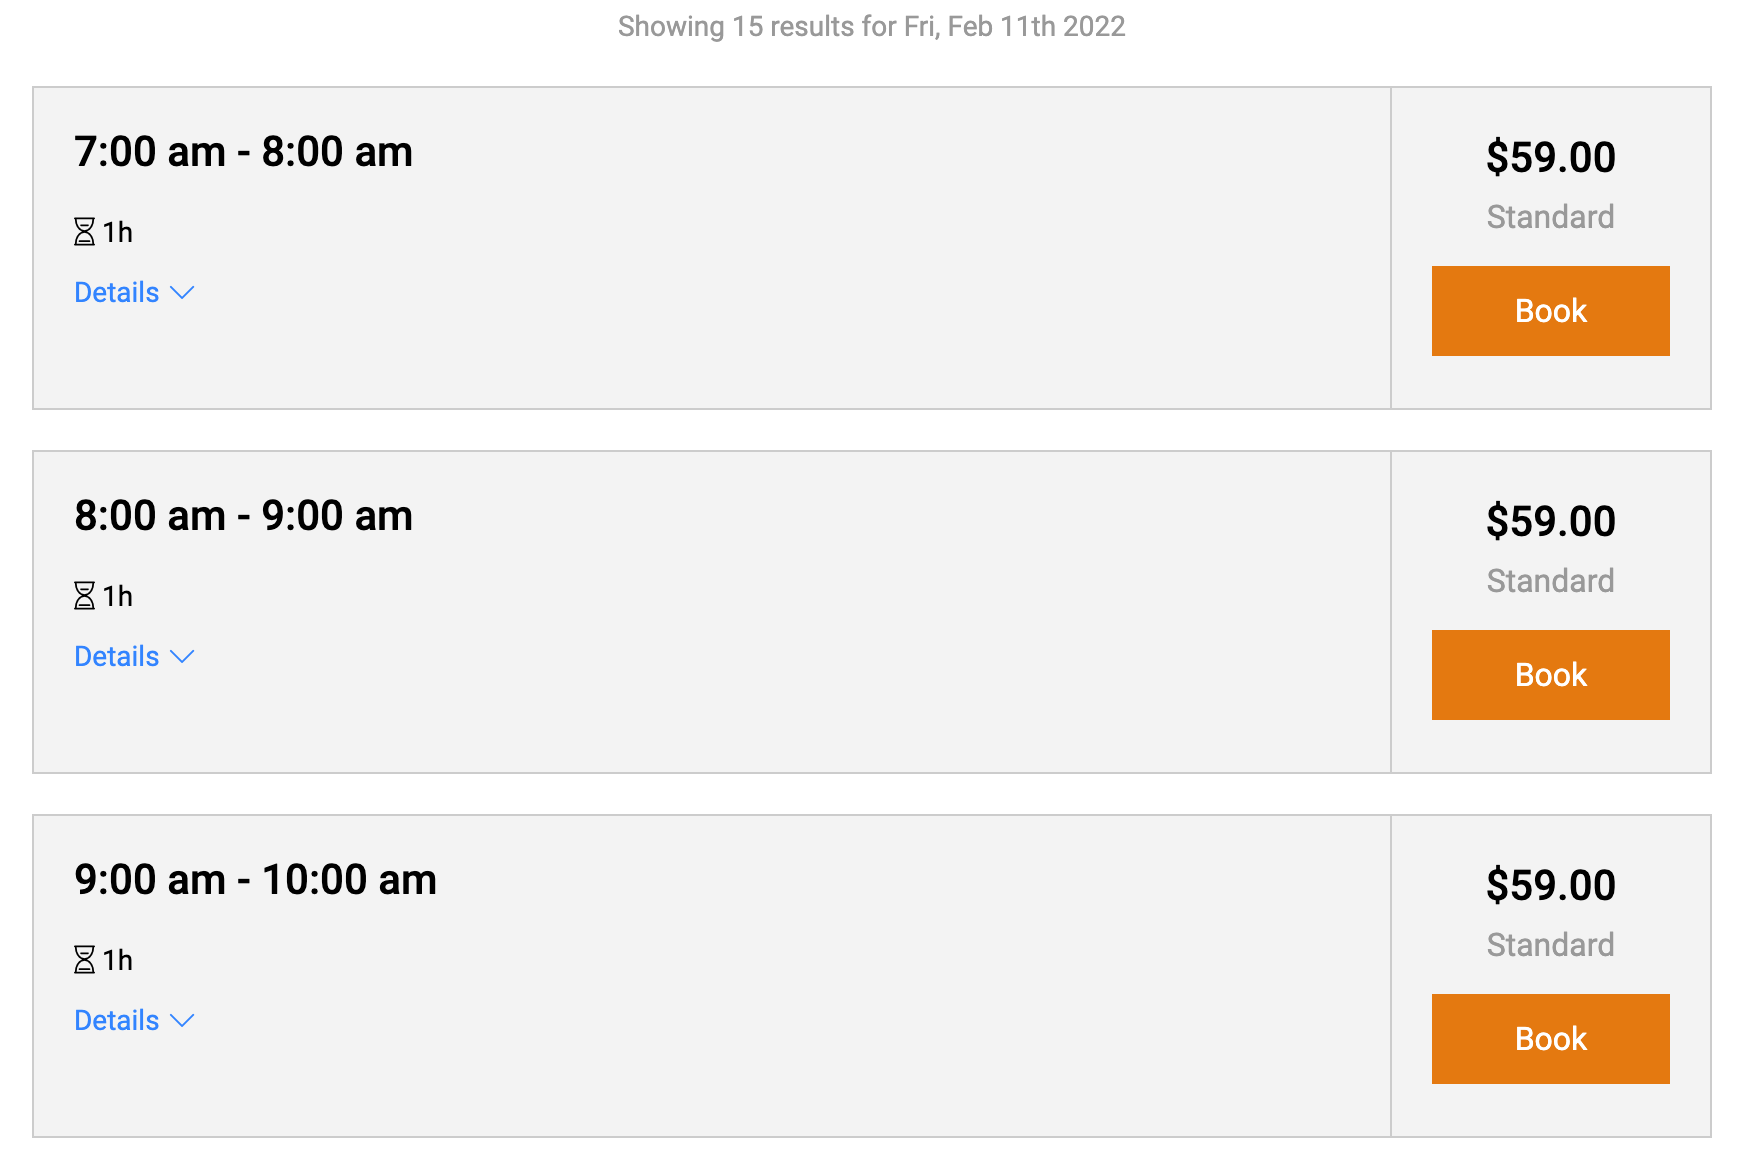
Task: Expand the chevron beside Details for 9:00 am slot
Action: click(x=182, y=1021)
